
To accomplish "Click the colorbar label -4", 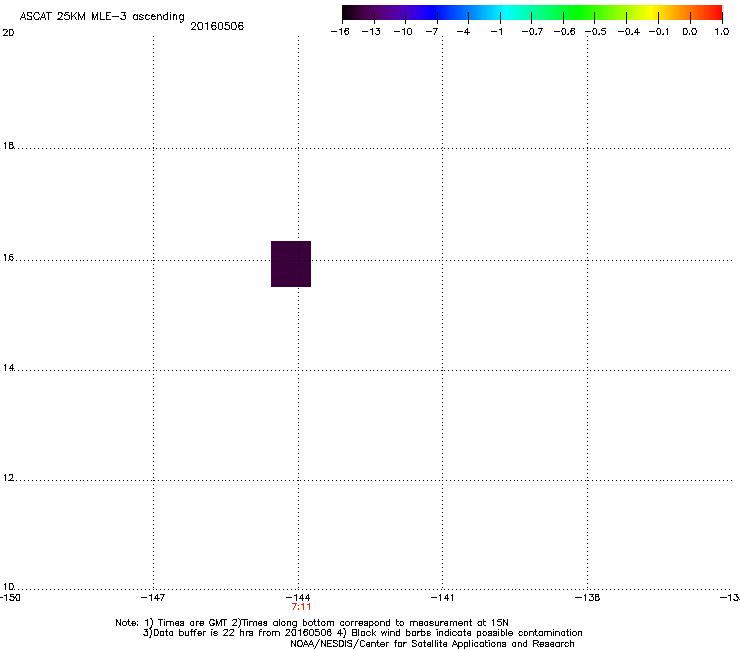I will [463, 32].
